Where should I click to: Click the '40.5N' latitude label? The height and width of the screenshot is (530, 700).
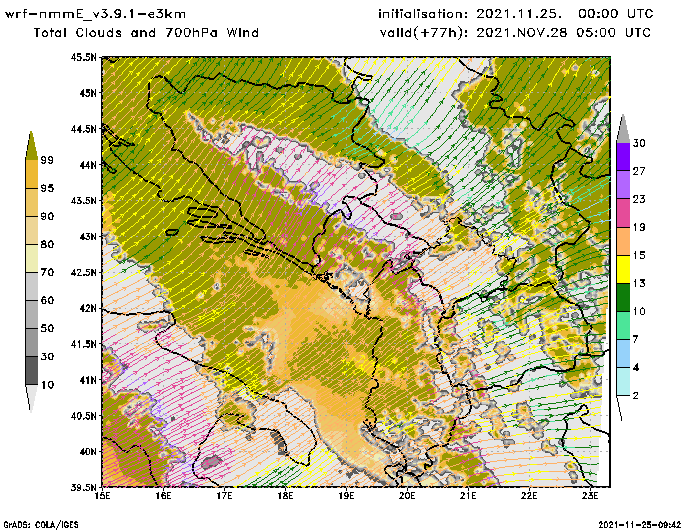(83, 415)
